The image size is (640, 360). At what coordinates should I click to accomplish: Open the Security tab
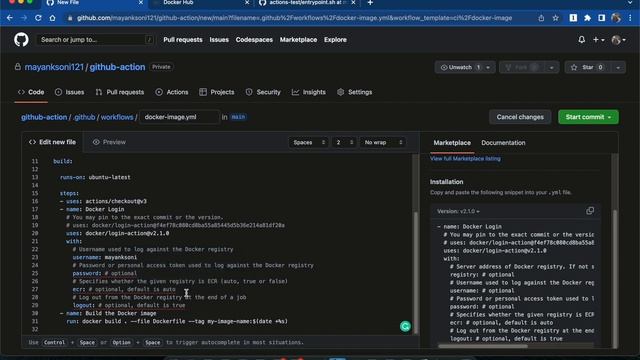[x=263, y=92]
